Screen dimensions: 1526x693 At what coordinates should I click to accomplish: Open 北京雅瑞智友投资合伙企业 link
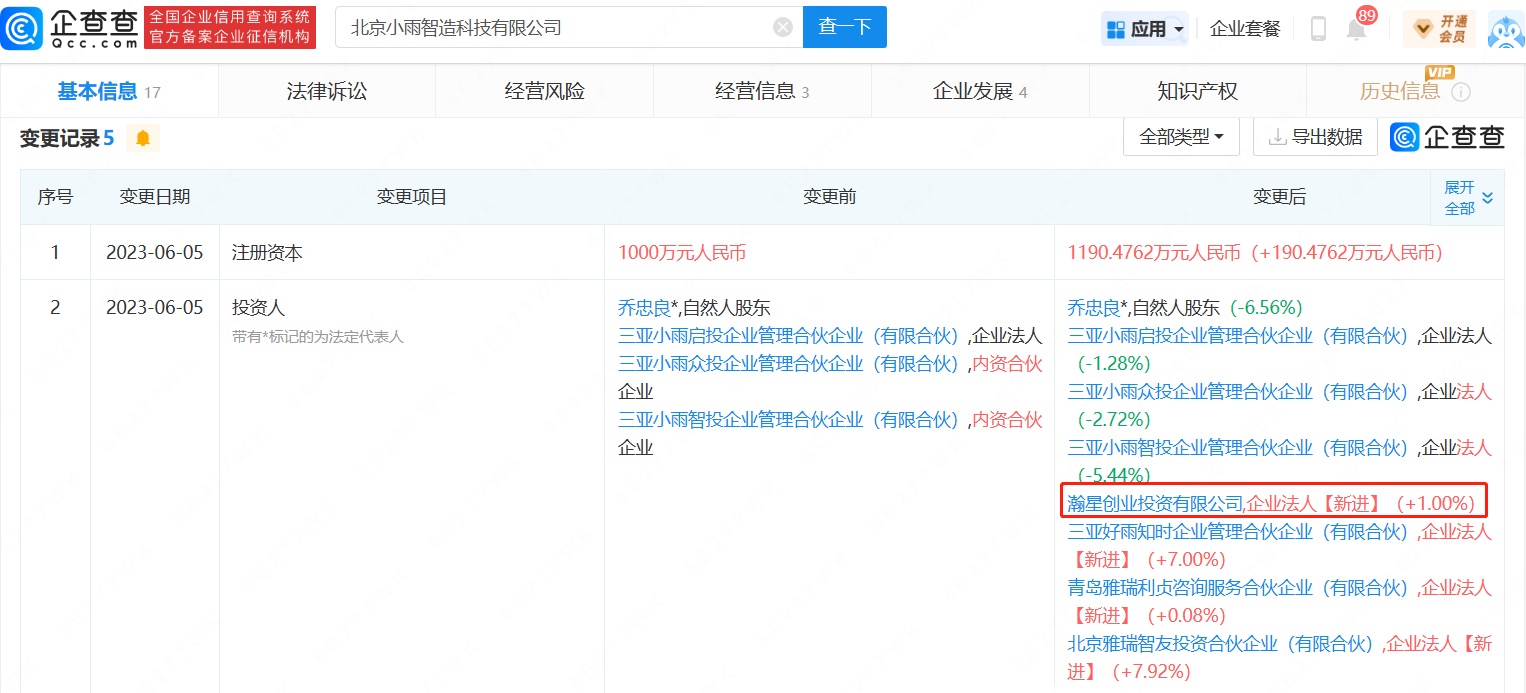[1222, 644]
